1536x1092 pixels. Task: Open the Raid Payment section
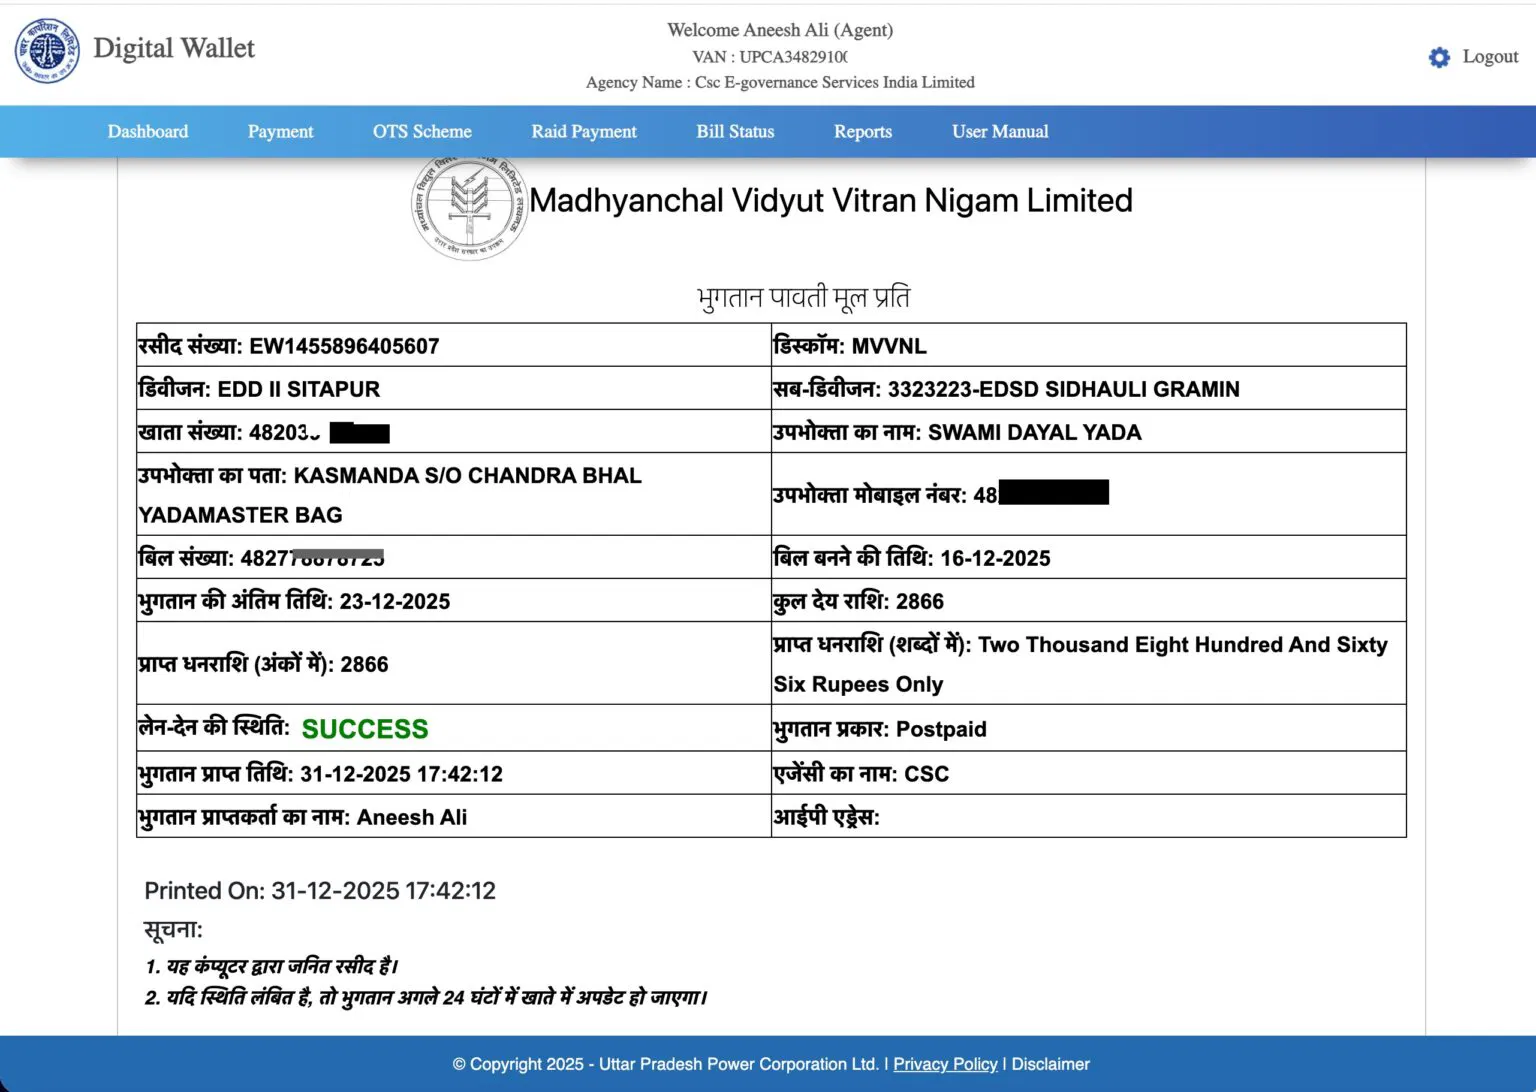point(583,131)
